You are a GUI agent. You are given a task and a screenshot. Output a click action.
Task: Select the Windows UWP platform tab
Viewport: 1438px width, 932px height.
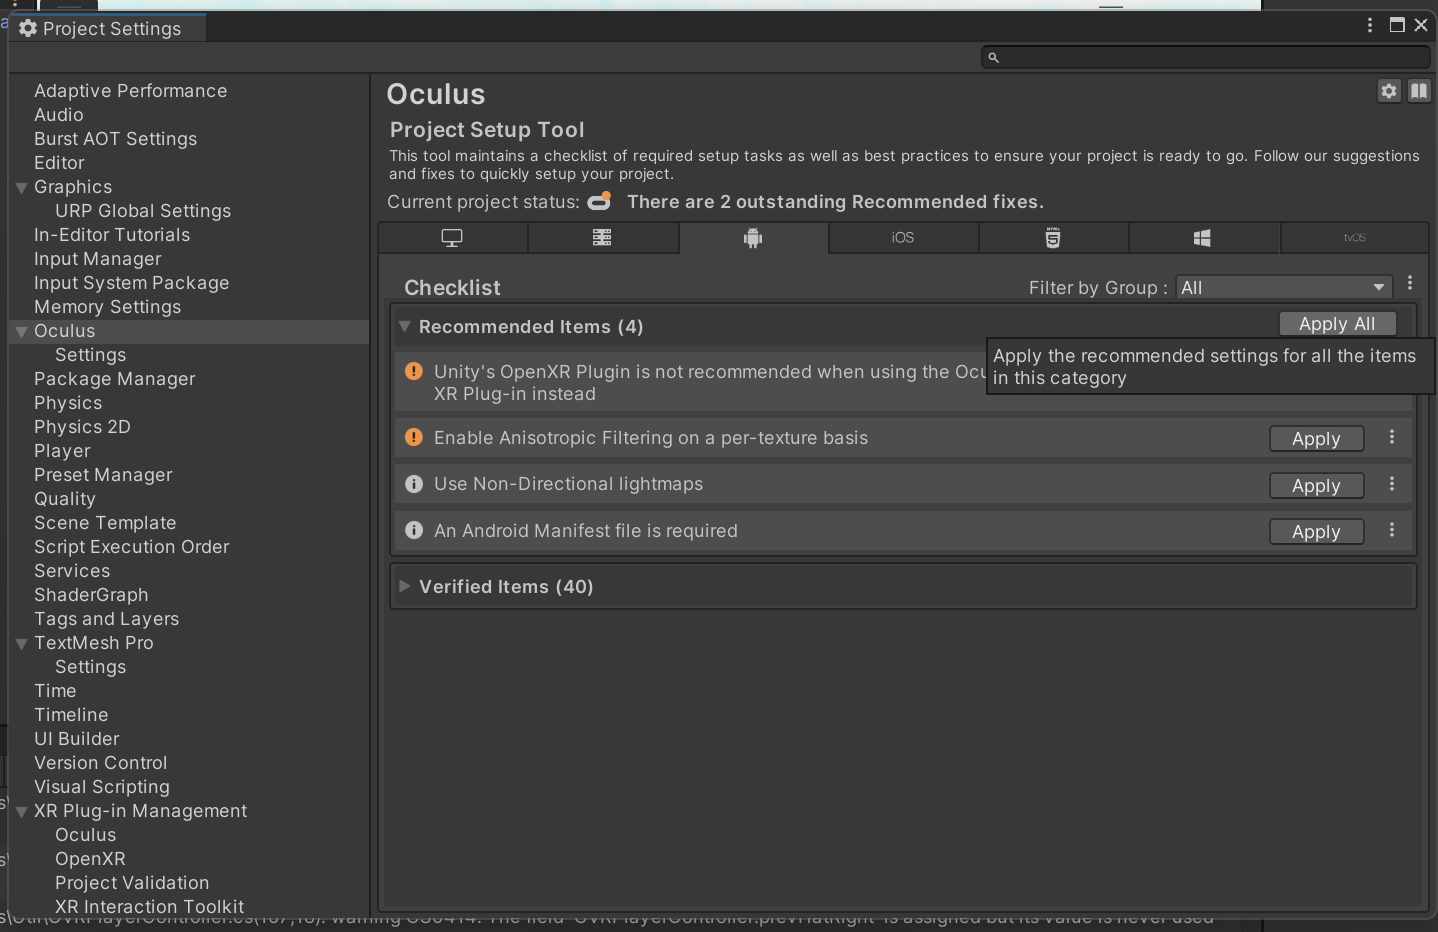pos(1203,238)
